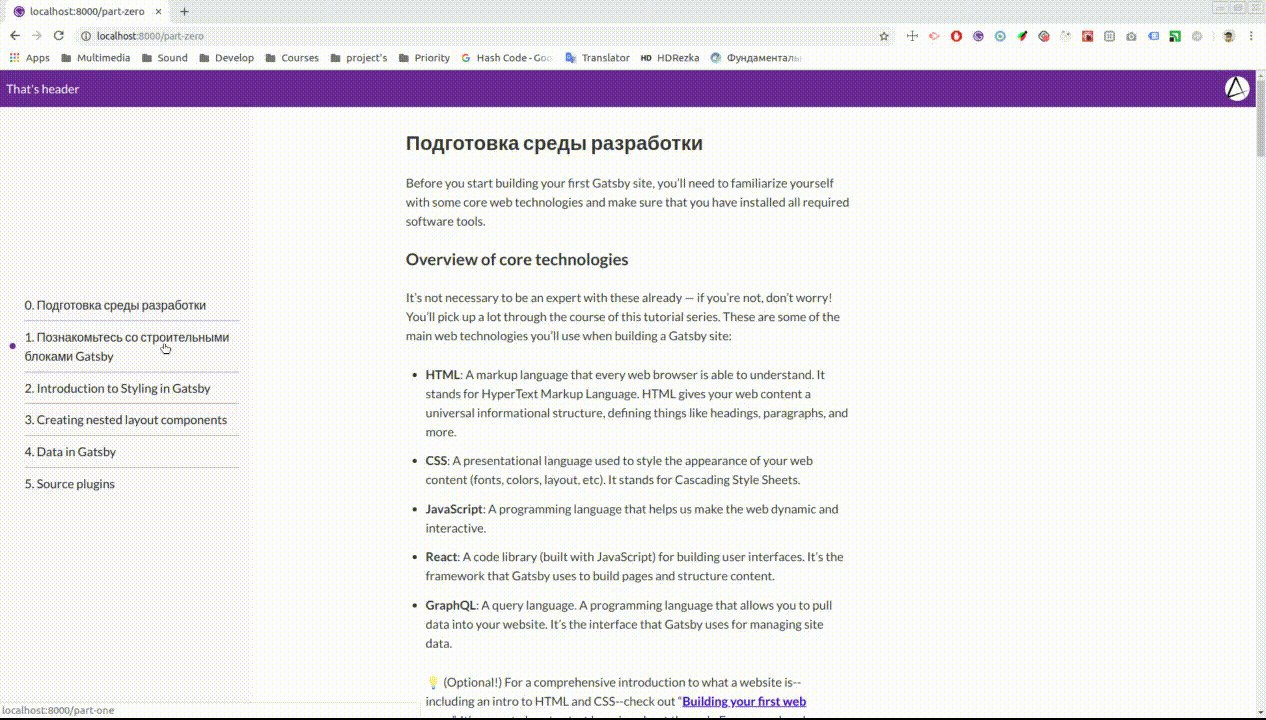Open the blue tag extension icon
The image size is (1266, 720).
pos(1153,36)
